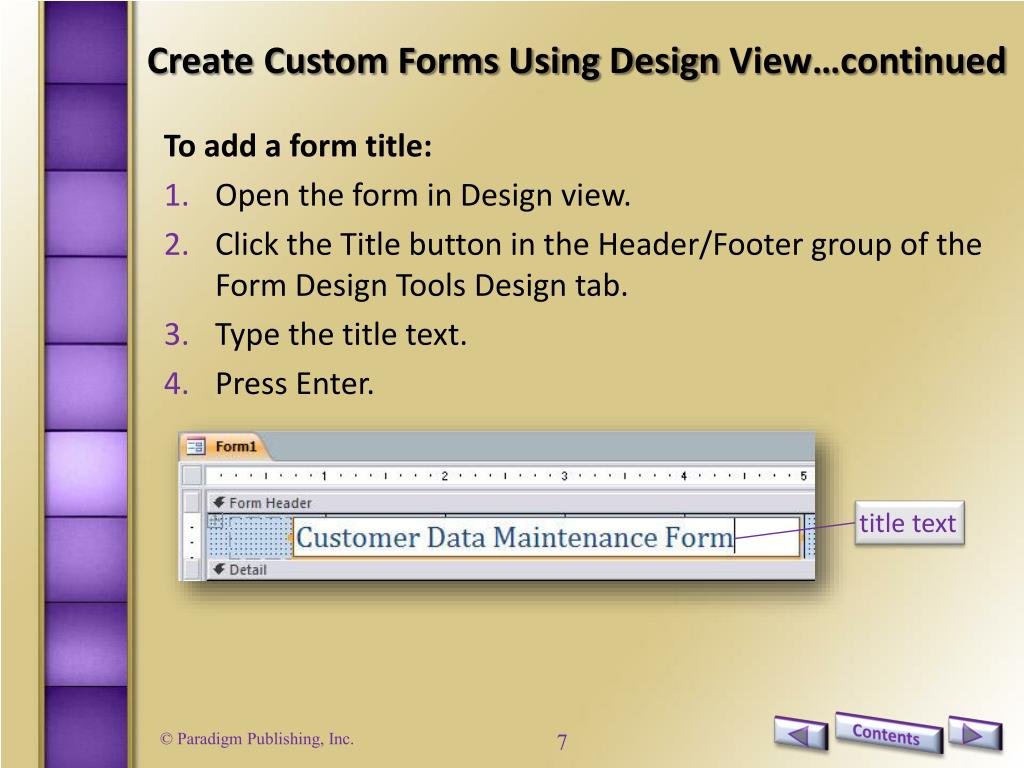1024x768 pixels.
Task: Click the horizontal ruler at the 2 mark
Action: pyautogui.click(x=444, y=476)
